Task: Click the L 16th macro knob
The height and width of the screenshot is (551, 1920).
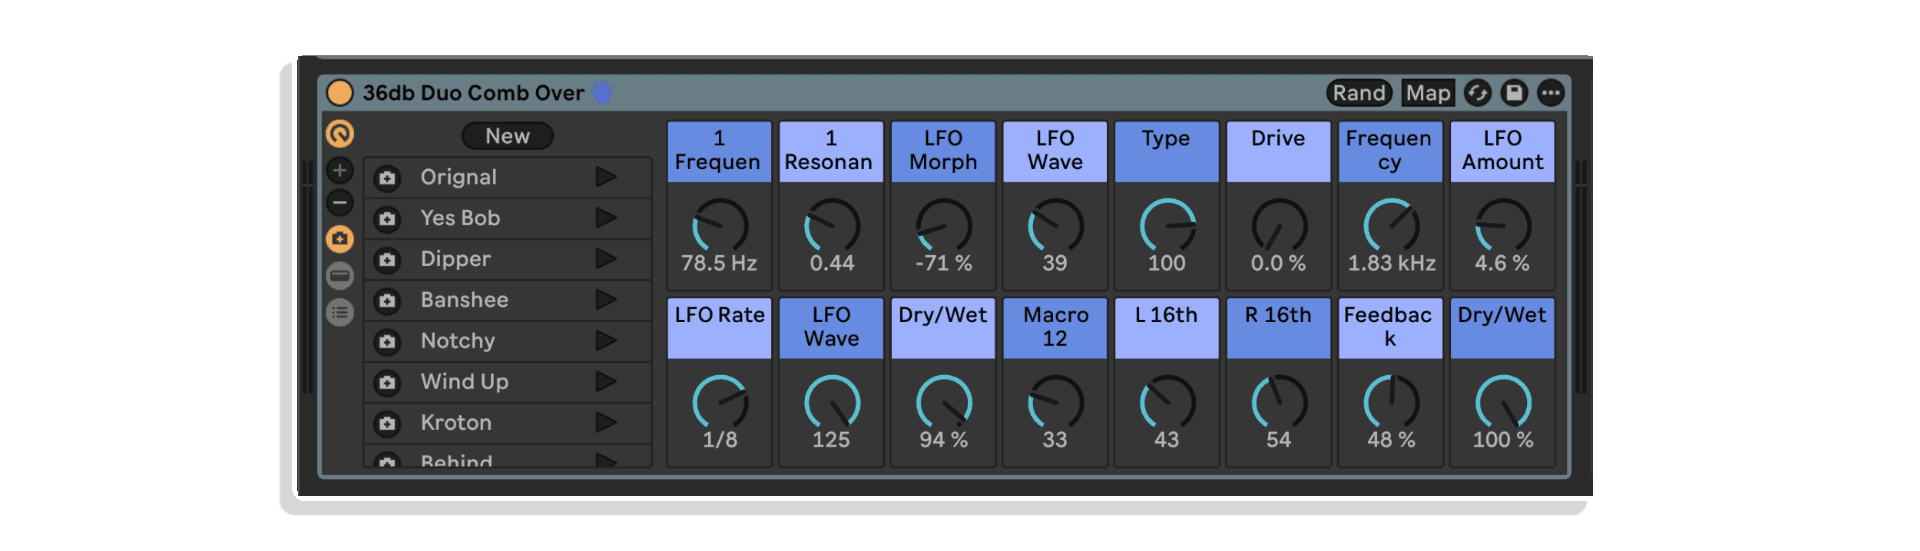Action: pos(1167,402)
